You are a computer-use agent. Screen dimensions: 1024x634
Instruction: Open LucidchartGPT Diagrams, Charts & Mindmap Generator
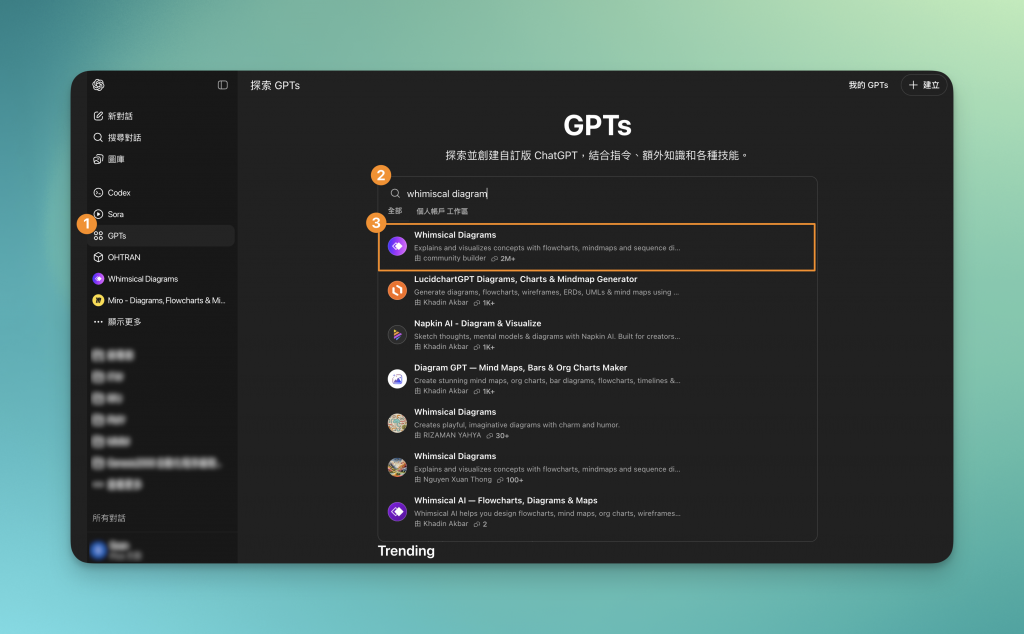coord(597,291)
